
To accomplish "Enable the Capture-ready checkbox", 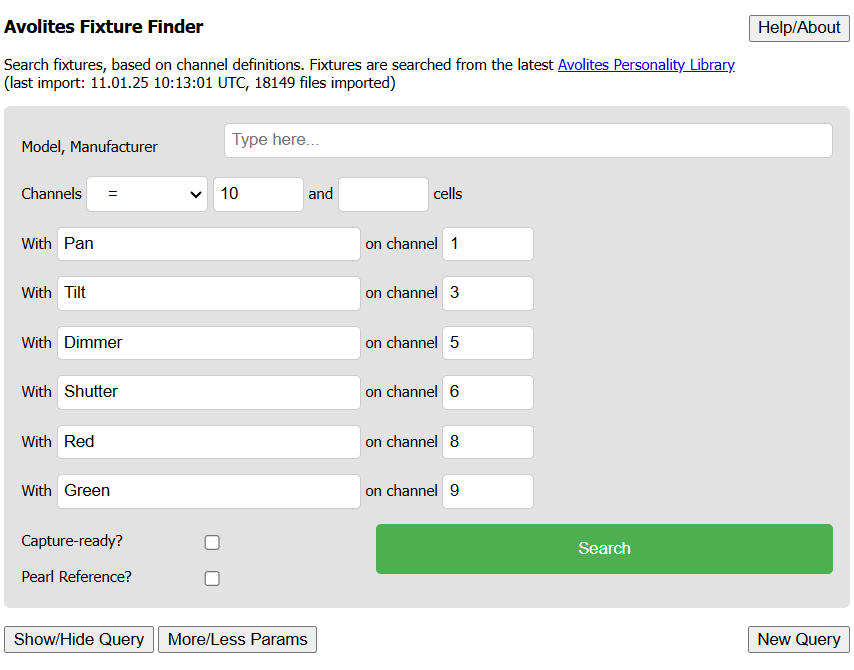I will [211, 541].
